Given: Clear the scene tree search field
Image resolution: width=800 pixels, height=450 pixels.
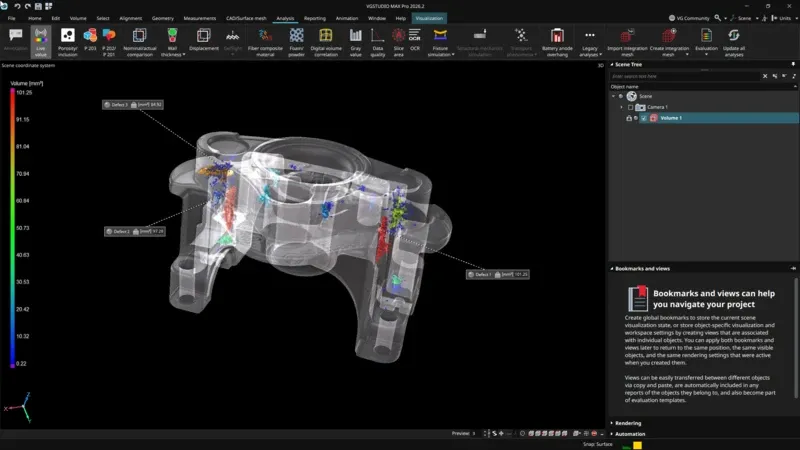Looking at the screenshot, I should coord(765,76).
